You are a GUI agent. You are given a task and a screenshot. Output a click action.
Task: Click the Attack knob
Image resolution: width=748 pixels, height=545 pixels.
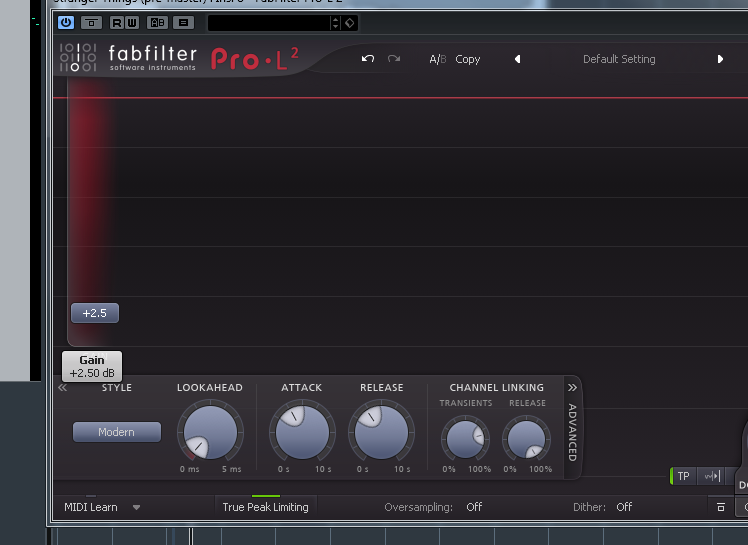[301, 432]
